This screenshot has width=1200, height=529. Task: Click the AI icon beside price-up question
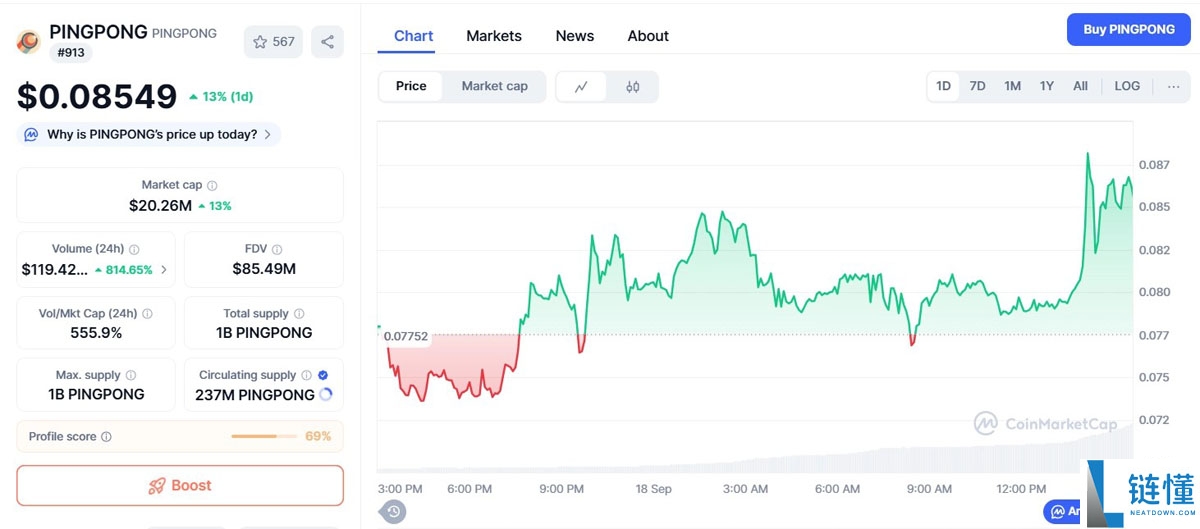point(31,134)
